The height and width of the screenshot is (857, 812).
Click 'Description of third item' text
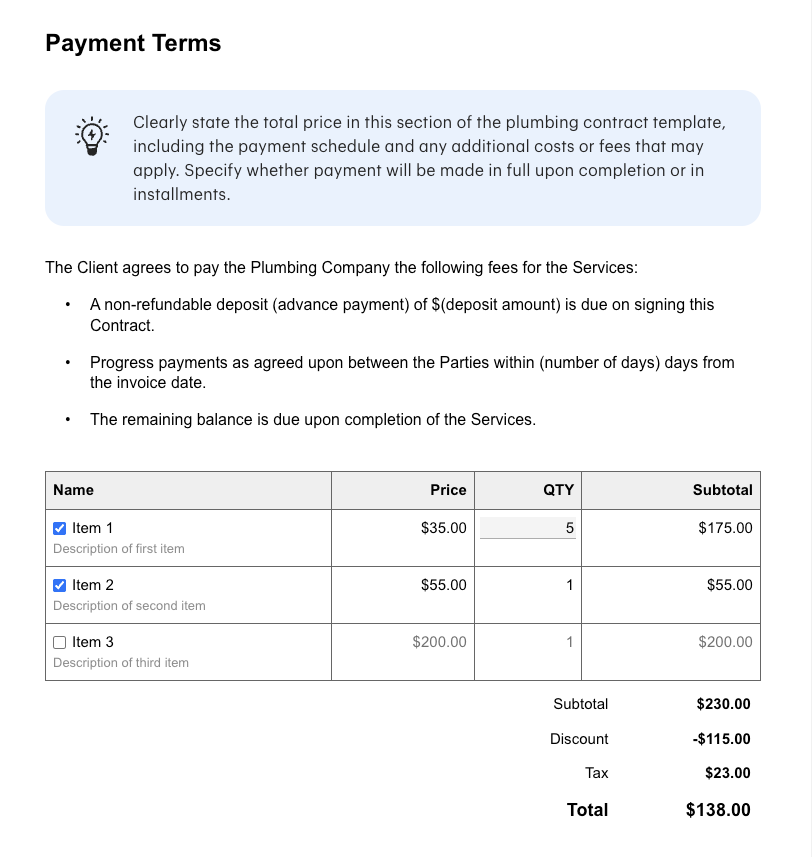(x=121, y=663)
